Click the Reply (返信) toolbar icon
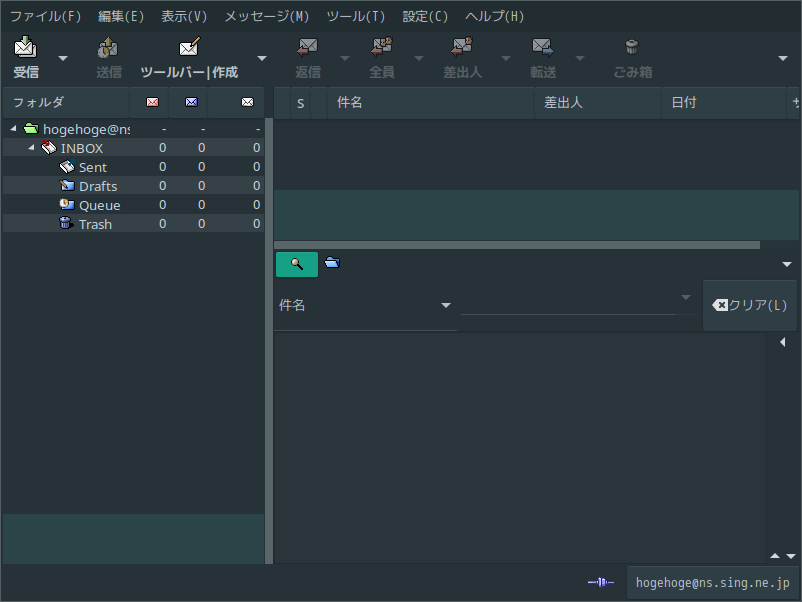This screenshot has width=802, height=602. [307, 48]
